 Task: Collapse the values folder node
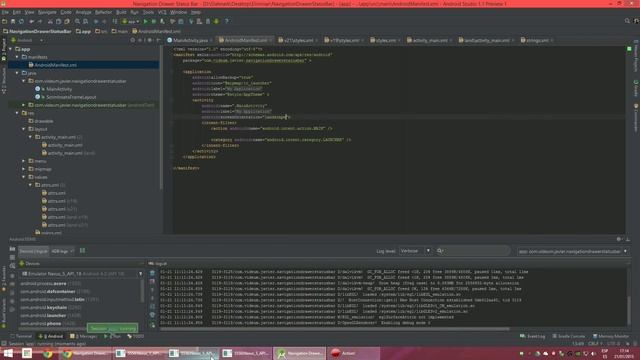(24, 177)
